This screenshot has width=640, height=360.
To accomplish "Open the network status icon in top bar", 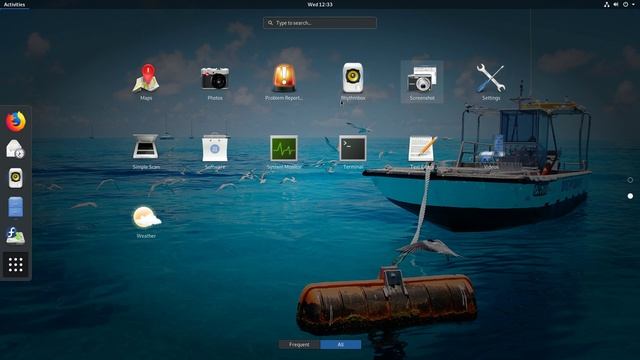I will pos(607,4).
